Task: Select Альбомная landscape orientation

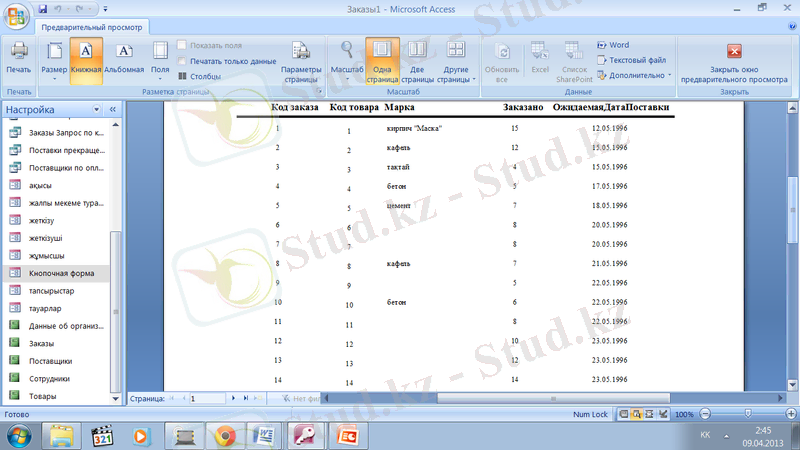Action: (124, 58)
